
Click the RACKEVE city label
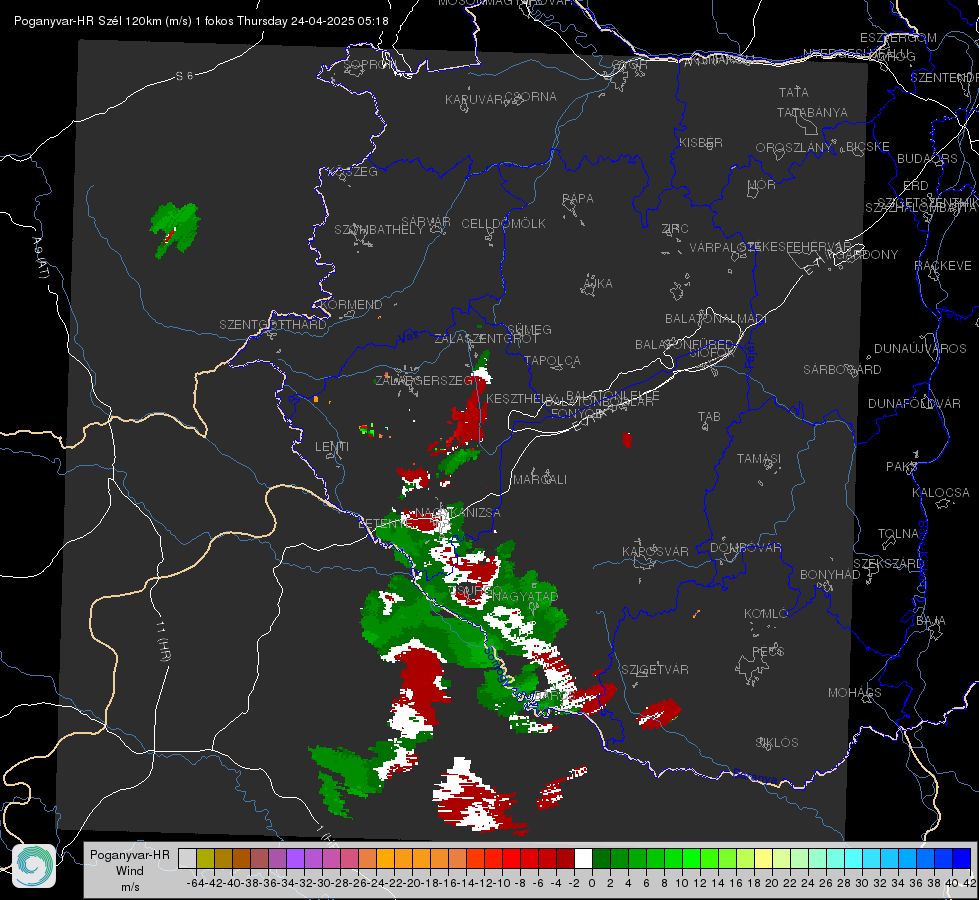point(943,266)
